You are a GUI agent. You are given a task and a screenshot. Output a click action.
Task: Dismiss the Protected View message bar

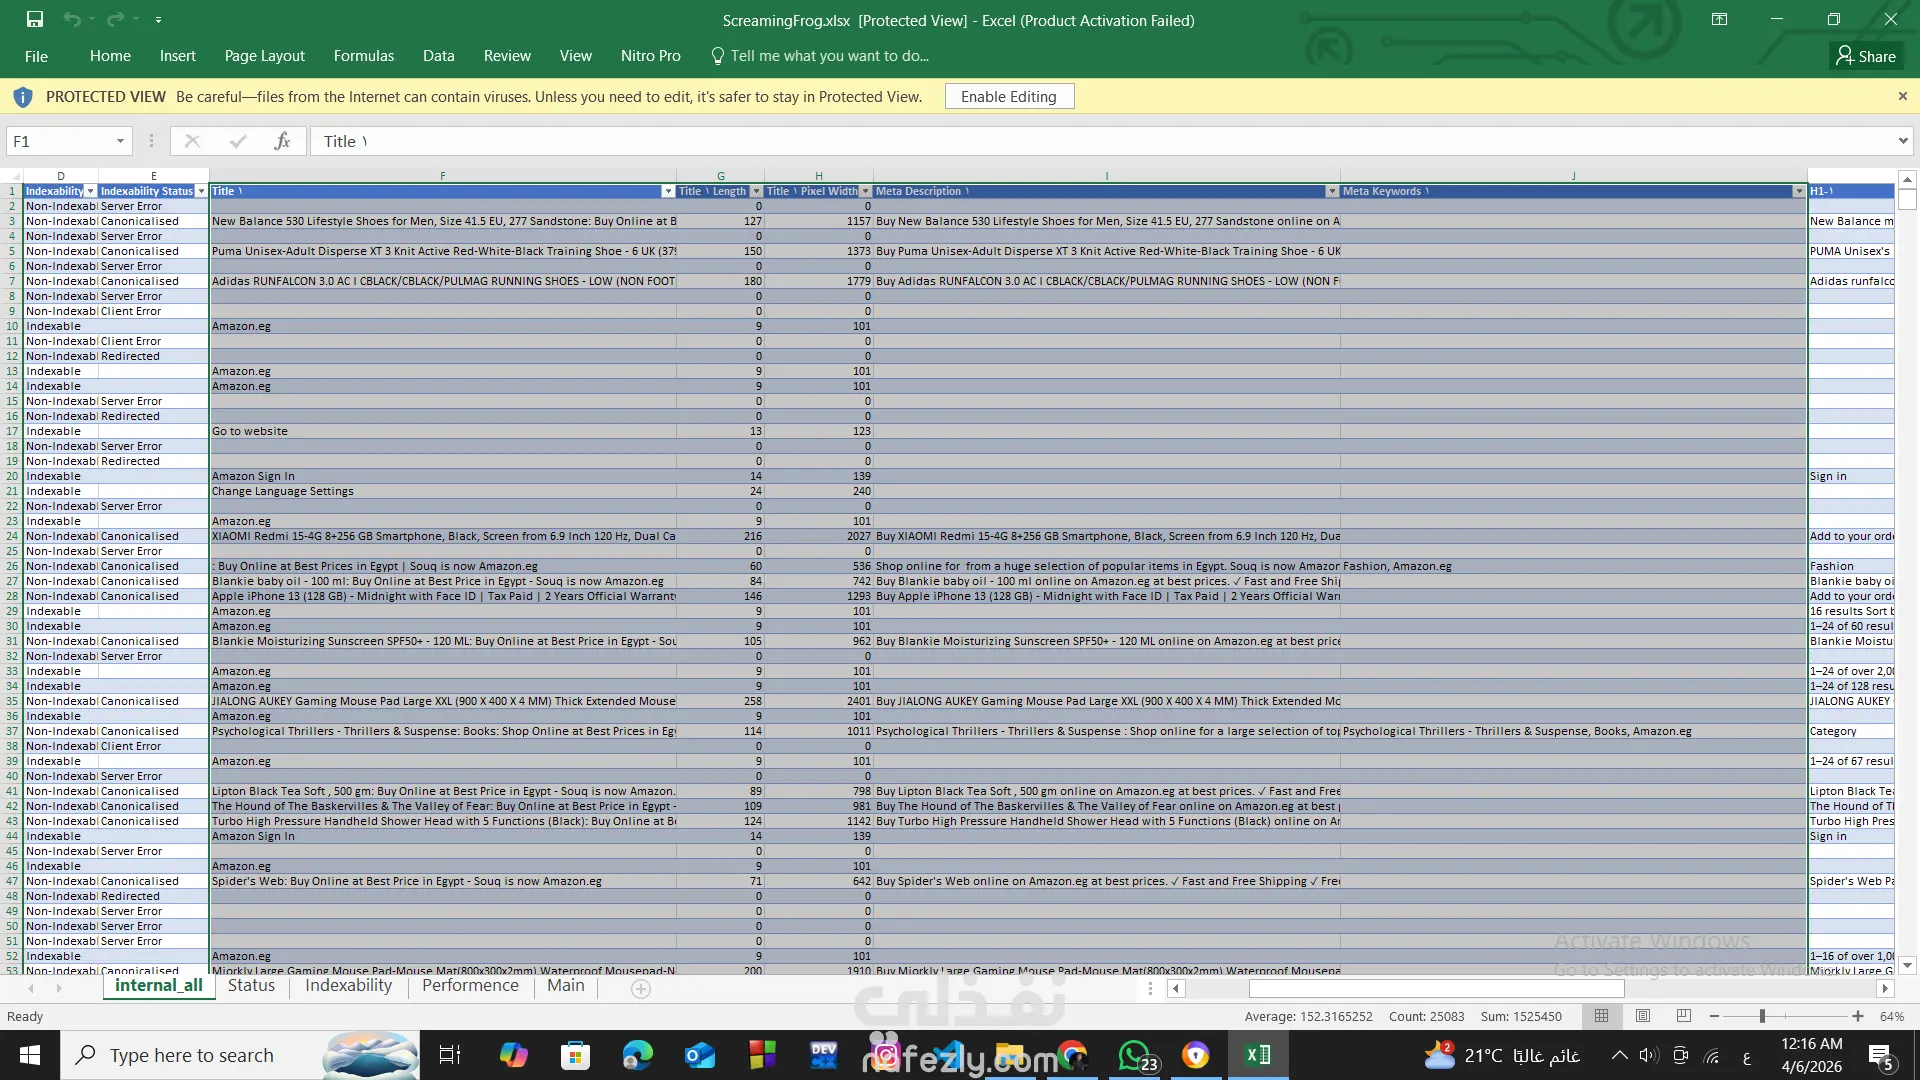[1903, 96]
